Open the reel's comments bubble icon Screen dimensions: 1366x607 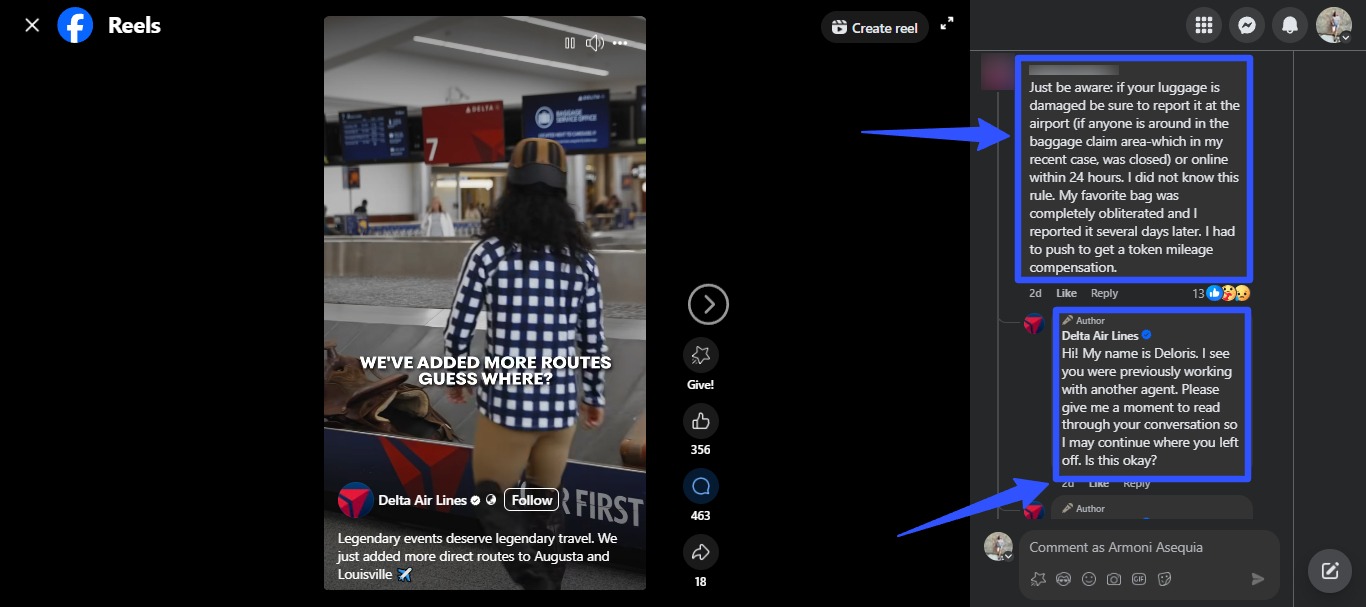(x=700, y=487)
